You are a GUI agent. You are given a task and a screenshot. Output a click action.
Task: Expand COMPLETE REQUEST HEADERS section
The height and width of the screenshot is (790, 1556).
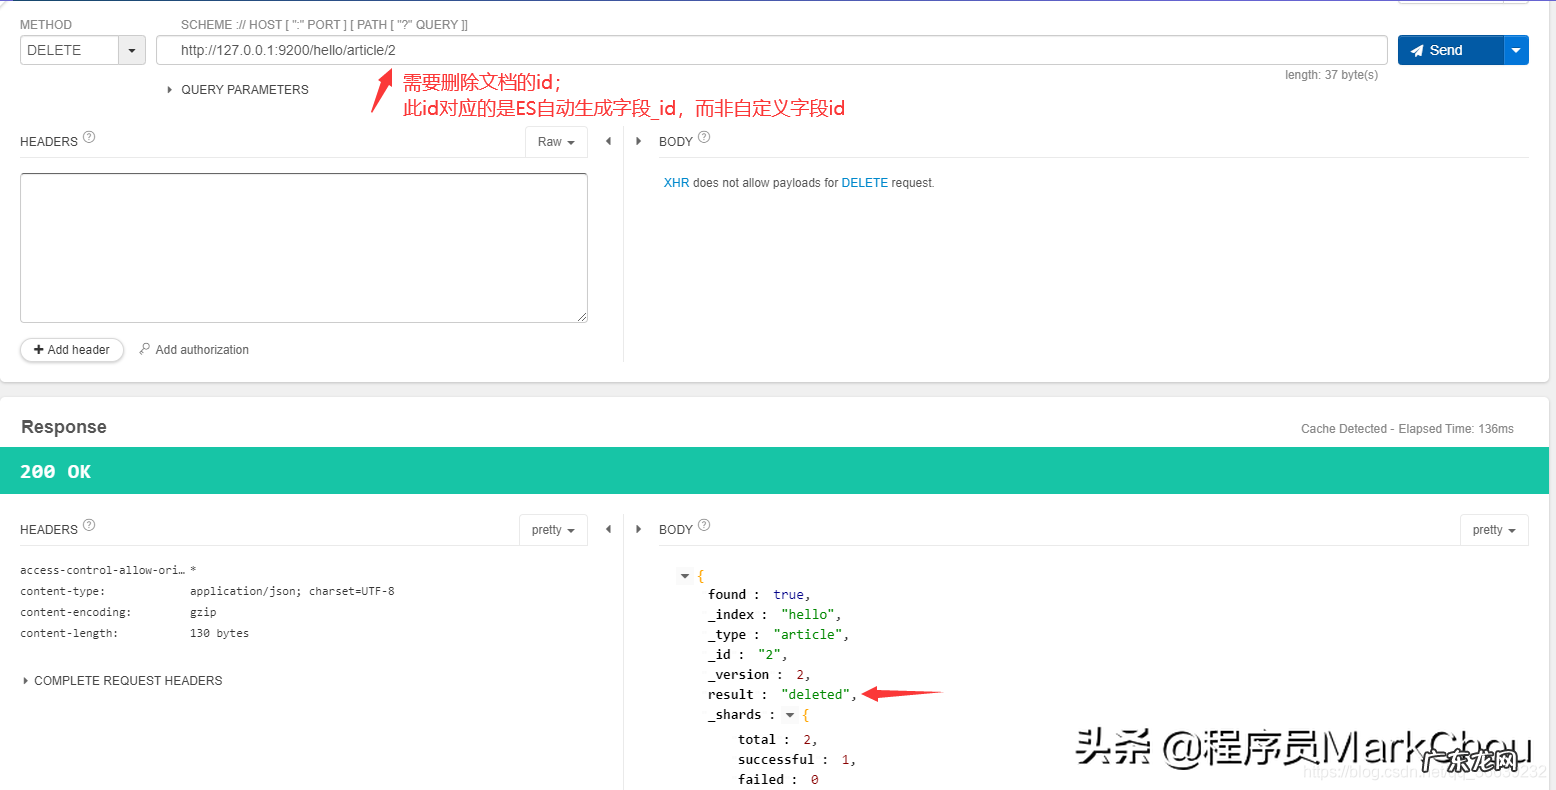click(x=122, y=681)
